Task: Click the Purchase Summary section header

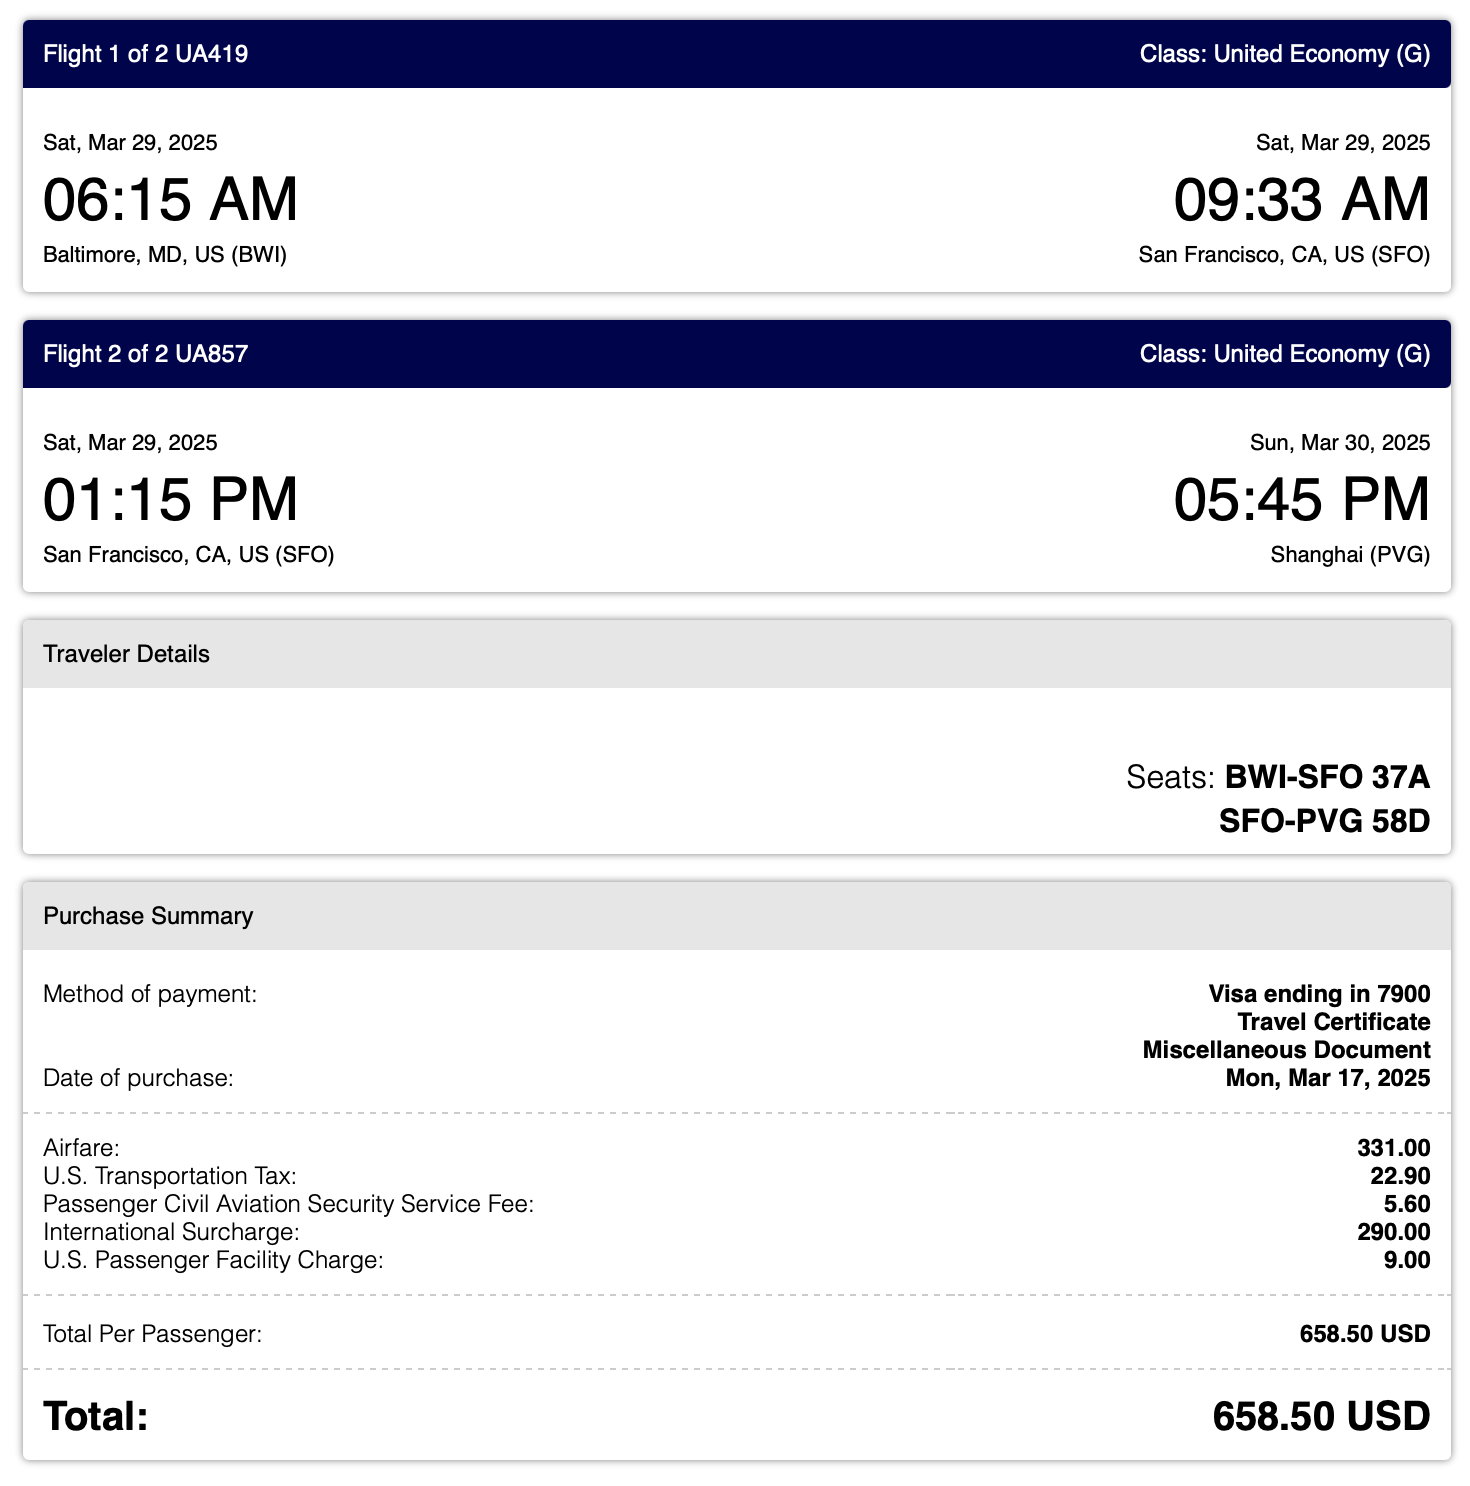Action: [148, 916]
